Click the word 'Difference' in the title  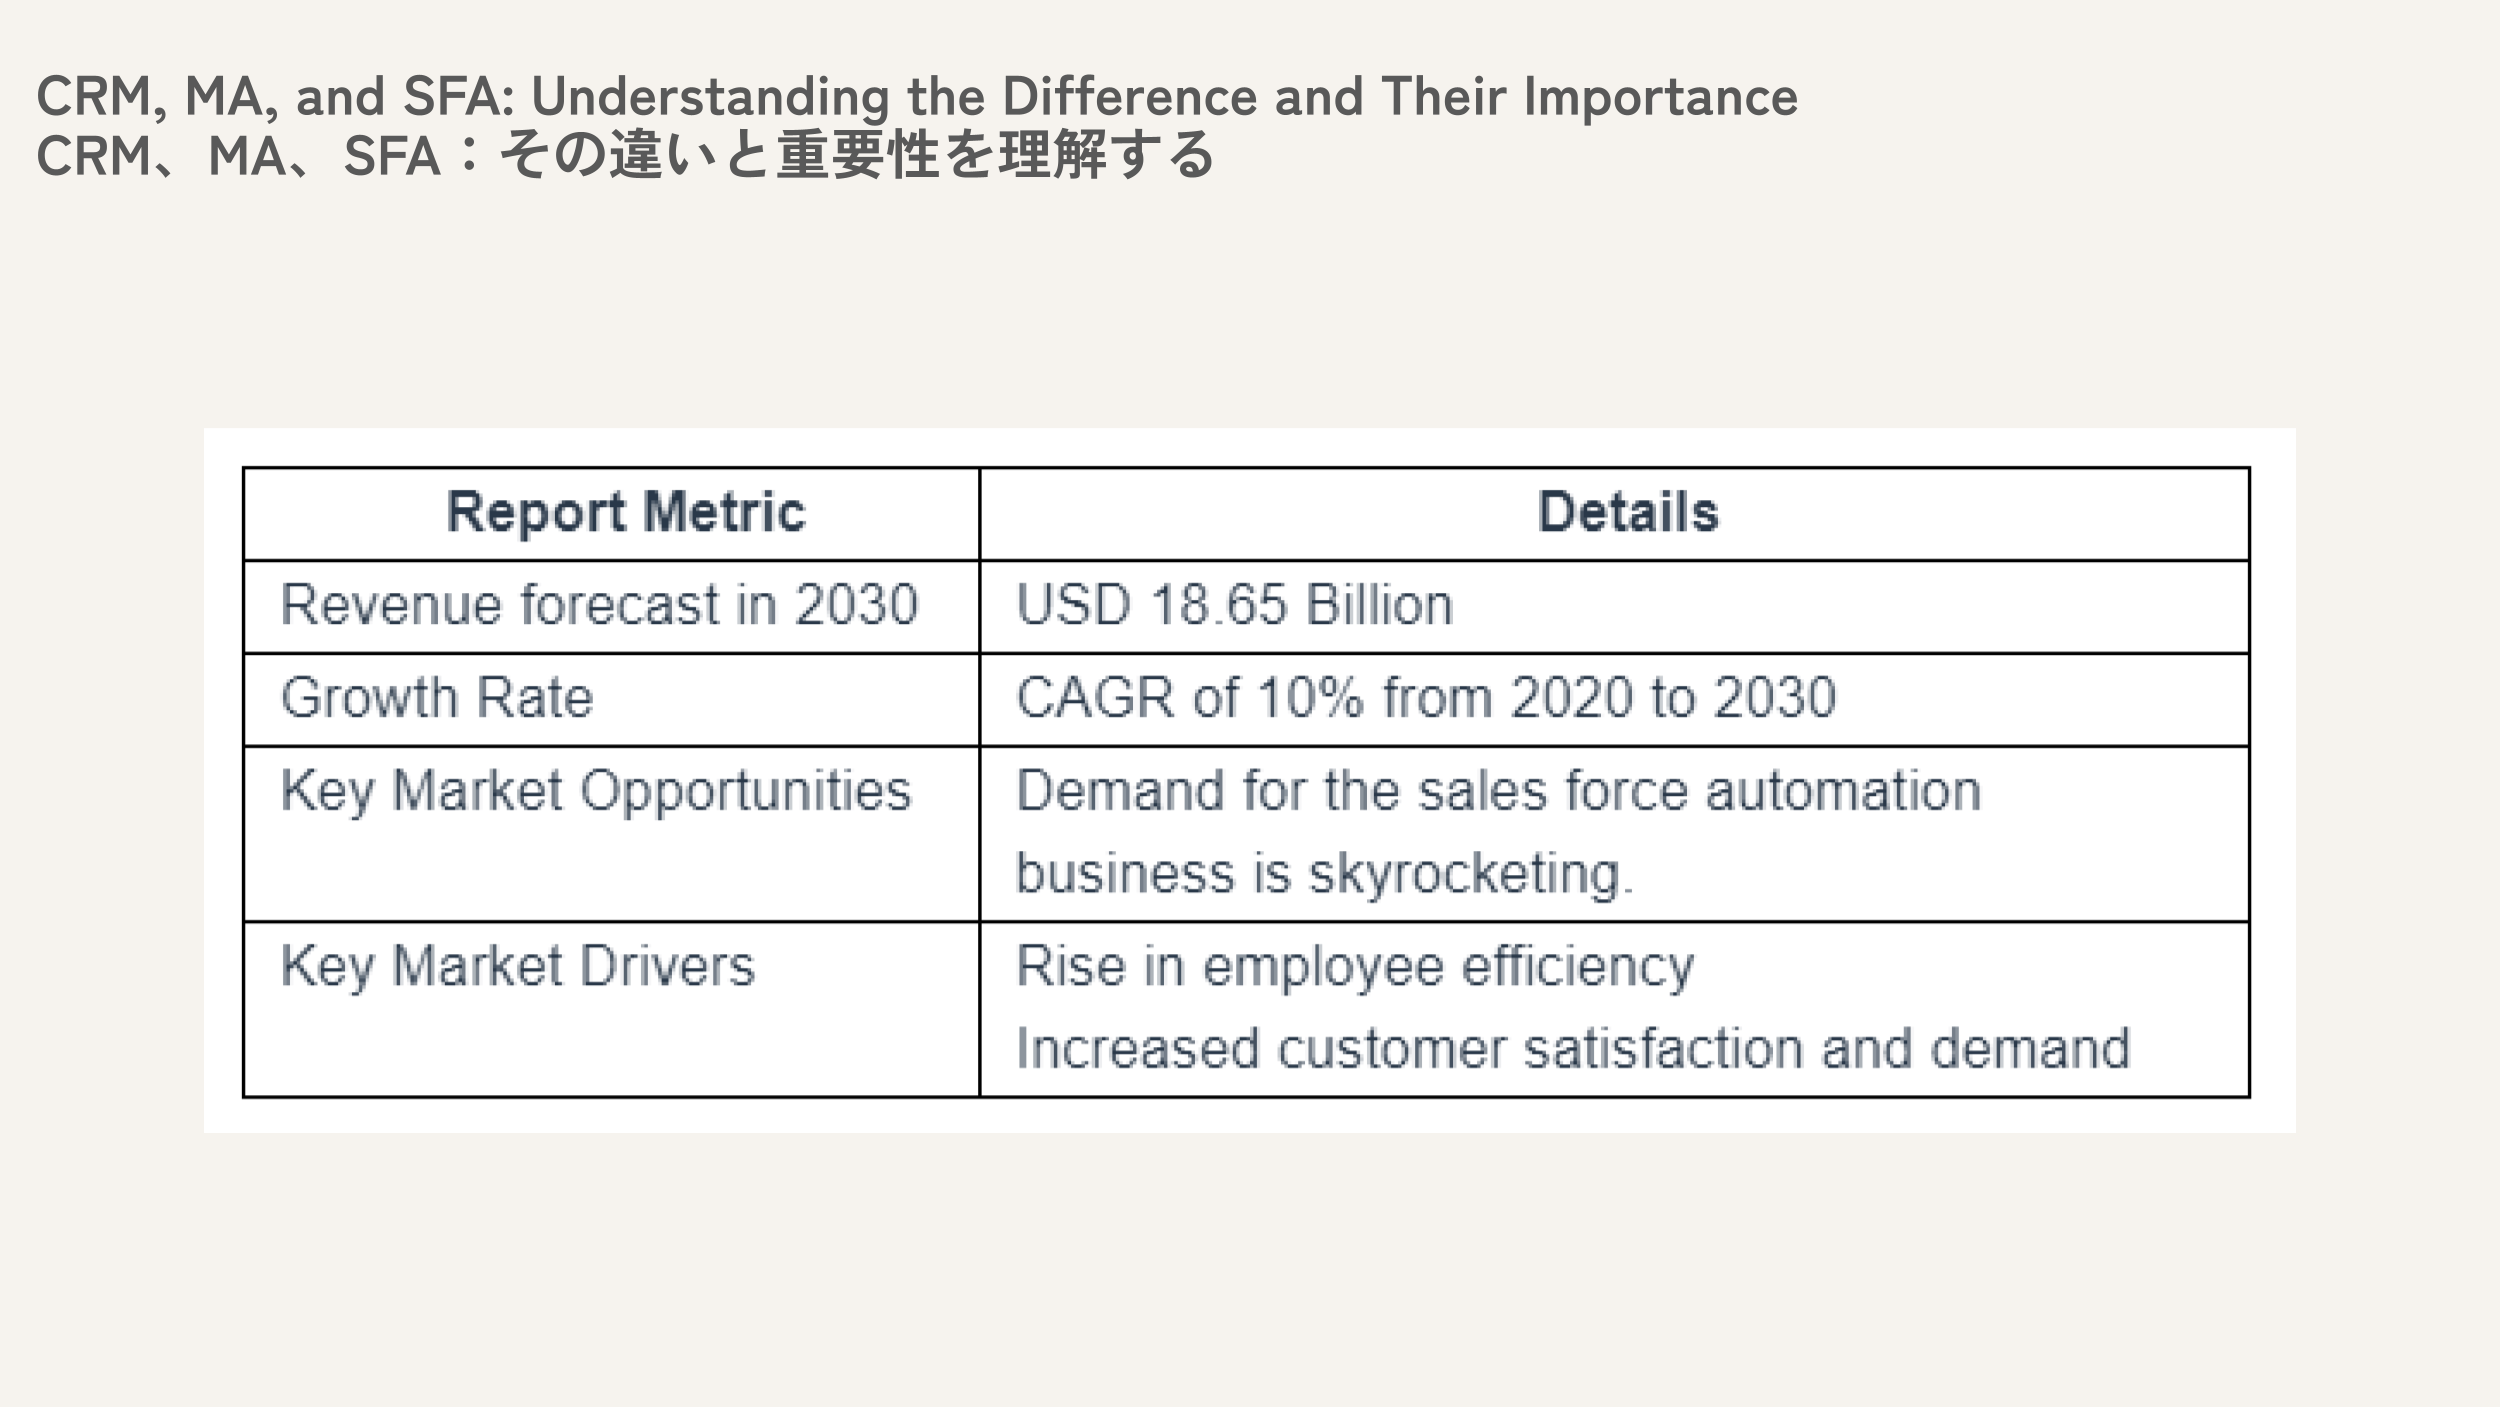pos(1129,97)
